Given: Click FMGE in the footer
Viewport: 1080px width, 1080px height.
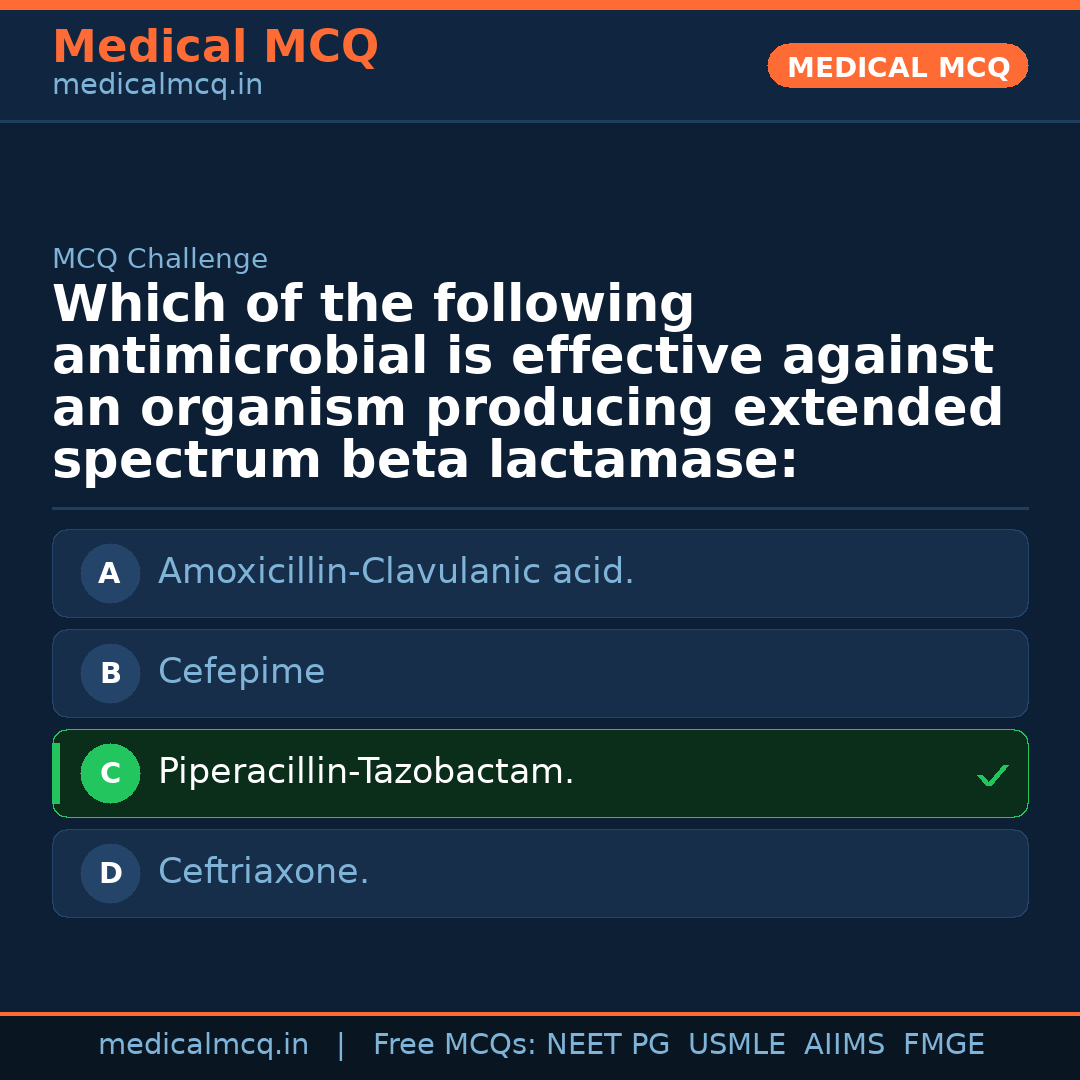Looking at the screenshot, I should point(943,1045).
